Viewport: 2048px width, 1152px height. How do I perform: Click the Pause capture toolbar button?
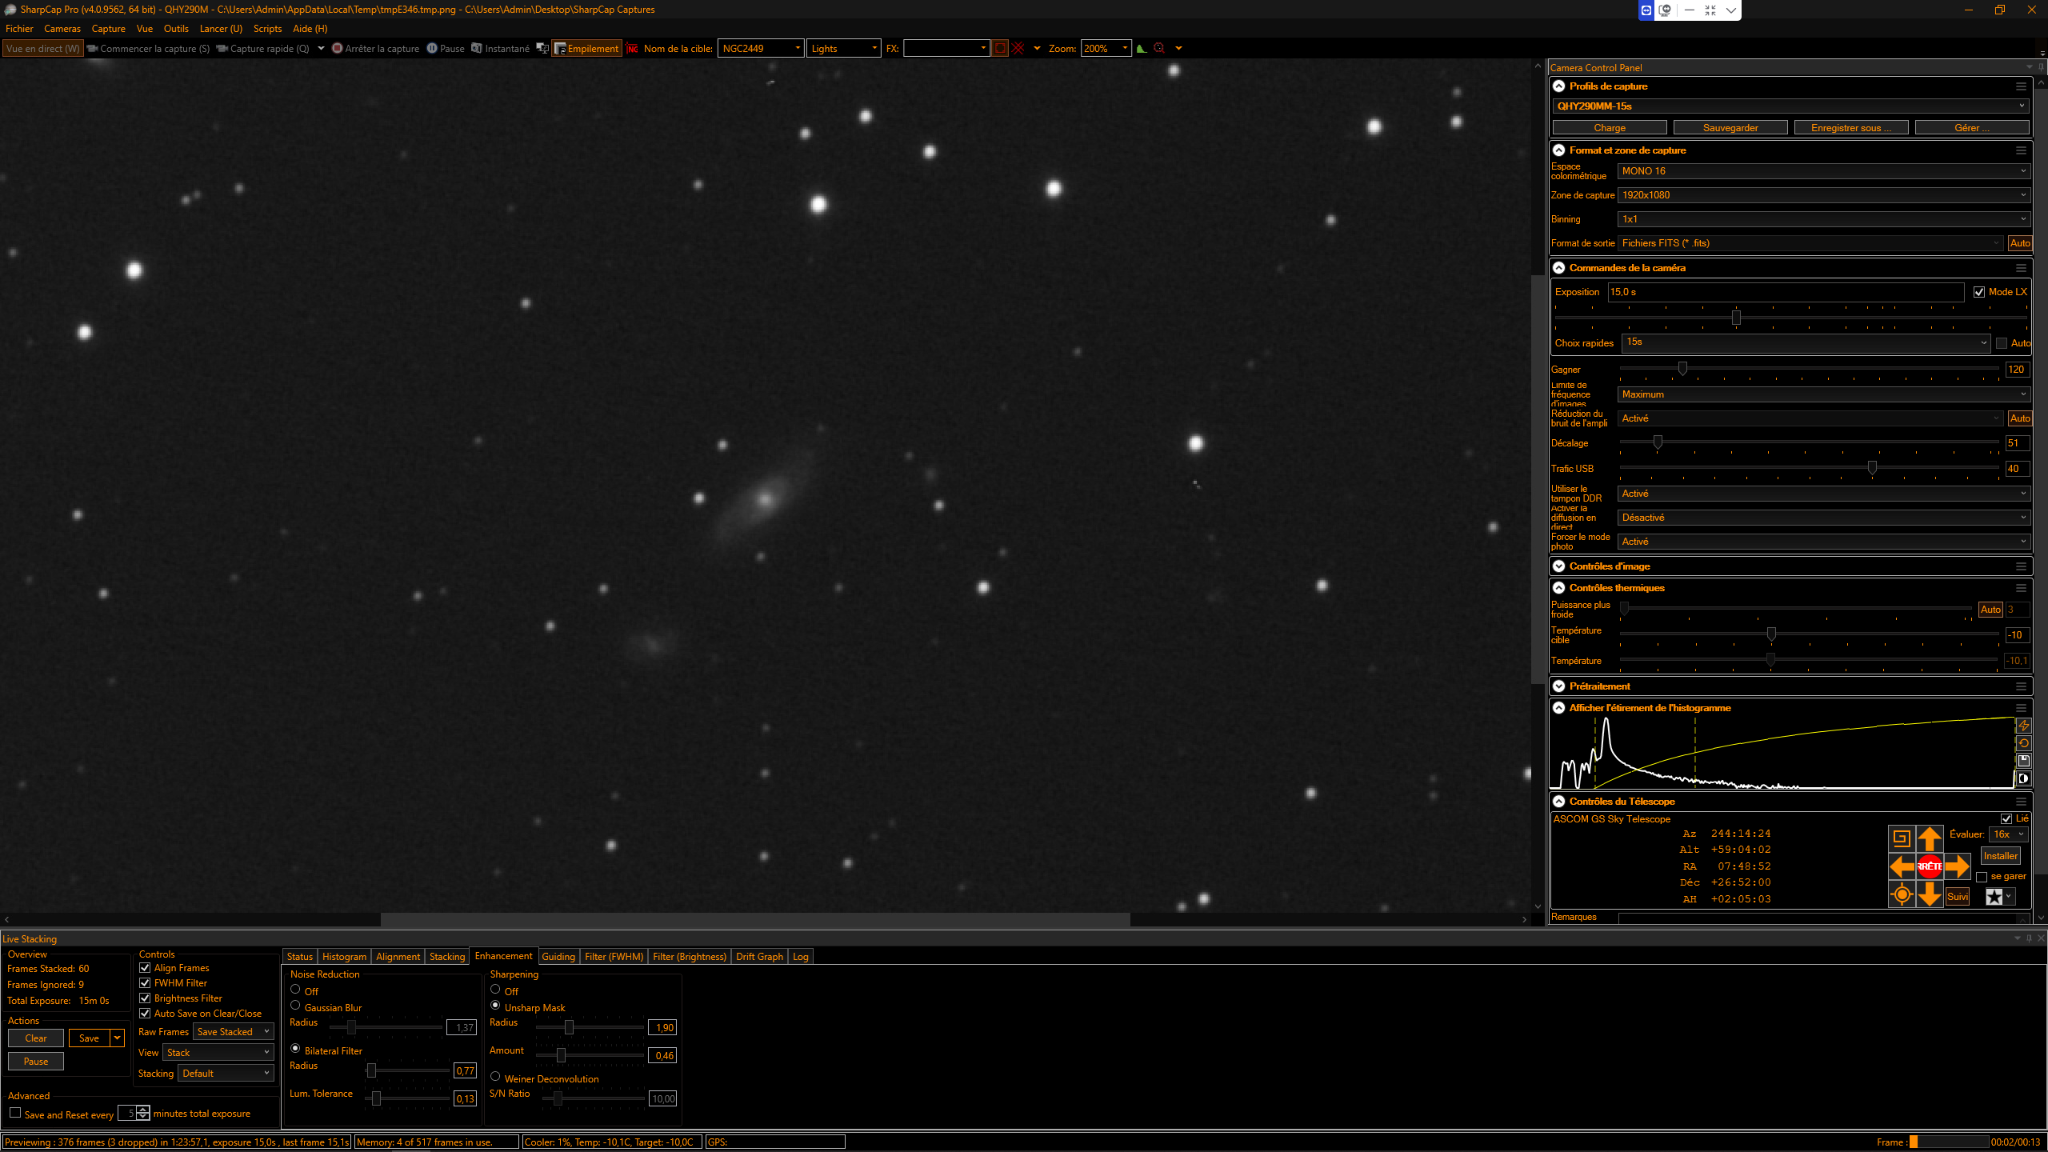446,48
